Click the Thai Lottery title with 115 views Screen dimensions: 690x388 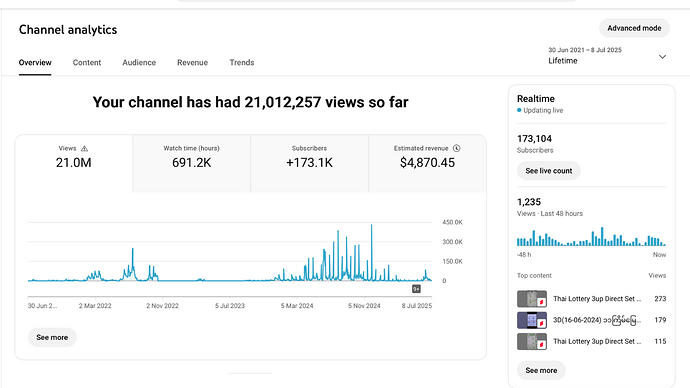pos(597,341)
